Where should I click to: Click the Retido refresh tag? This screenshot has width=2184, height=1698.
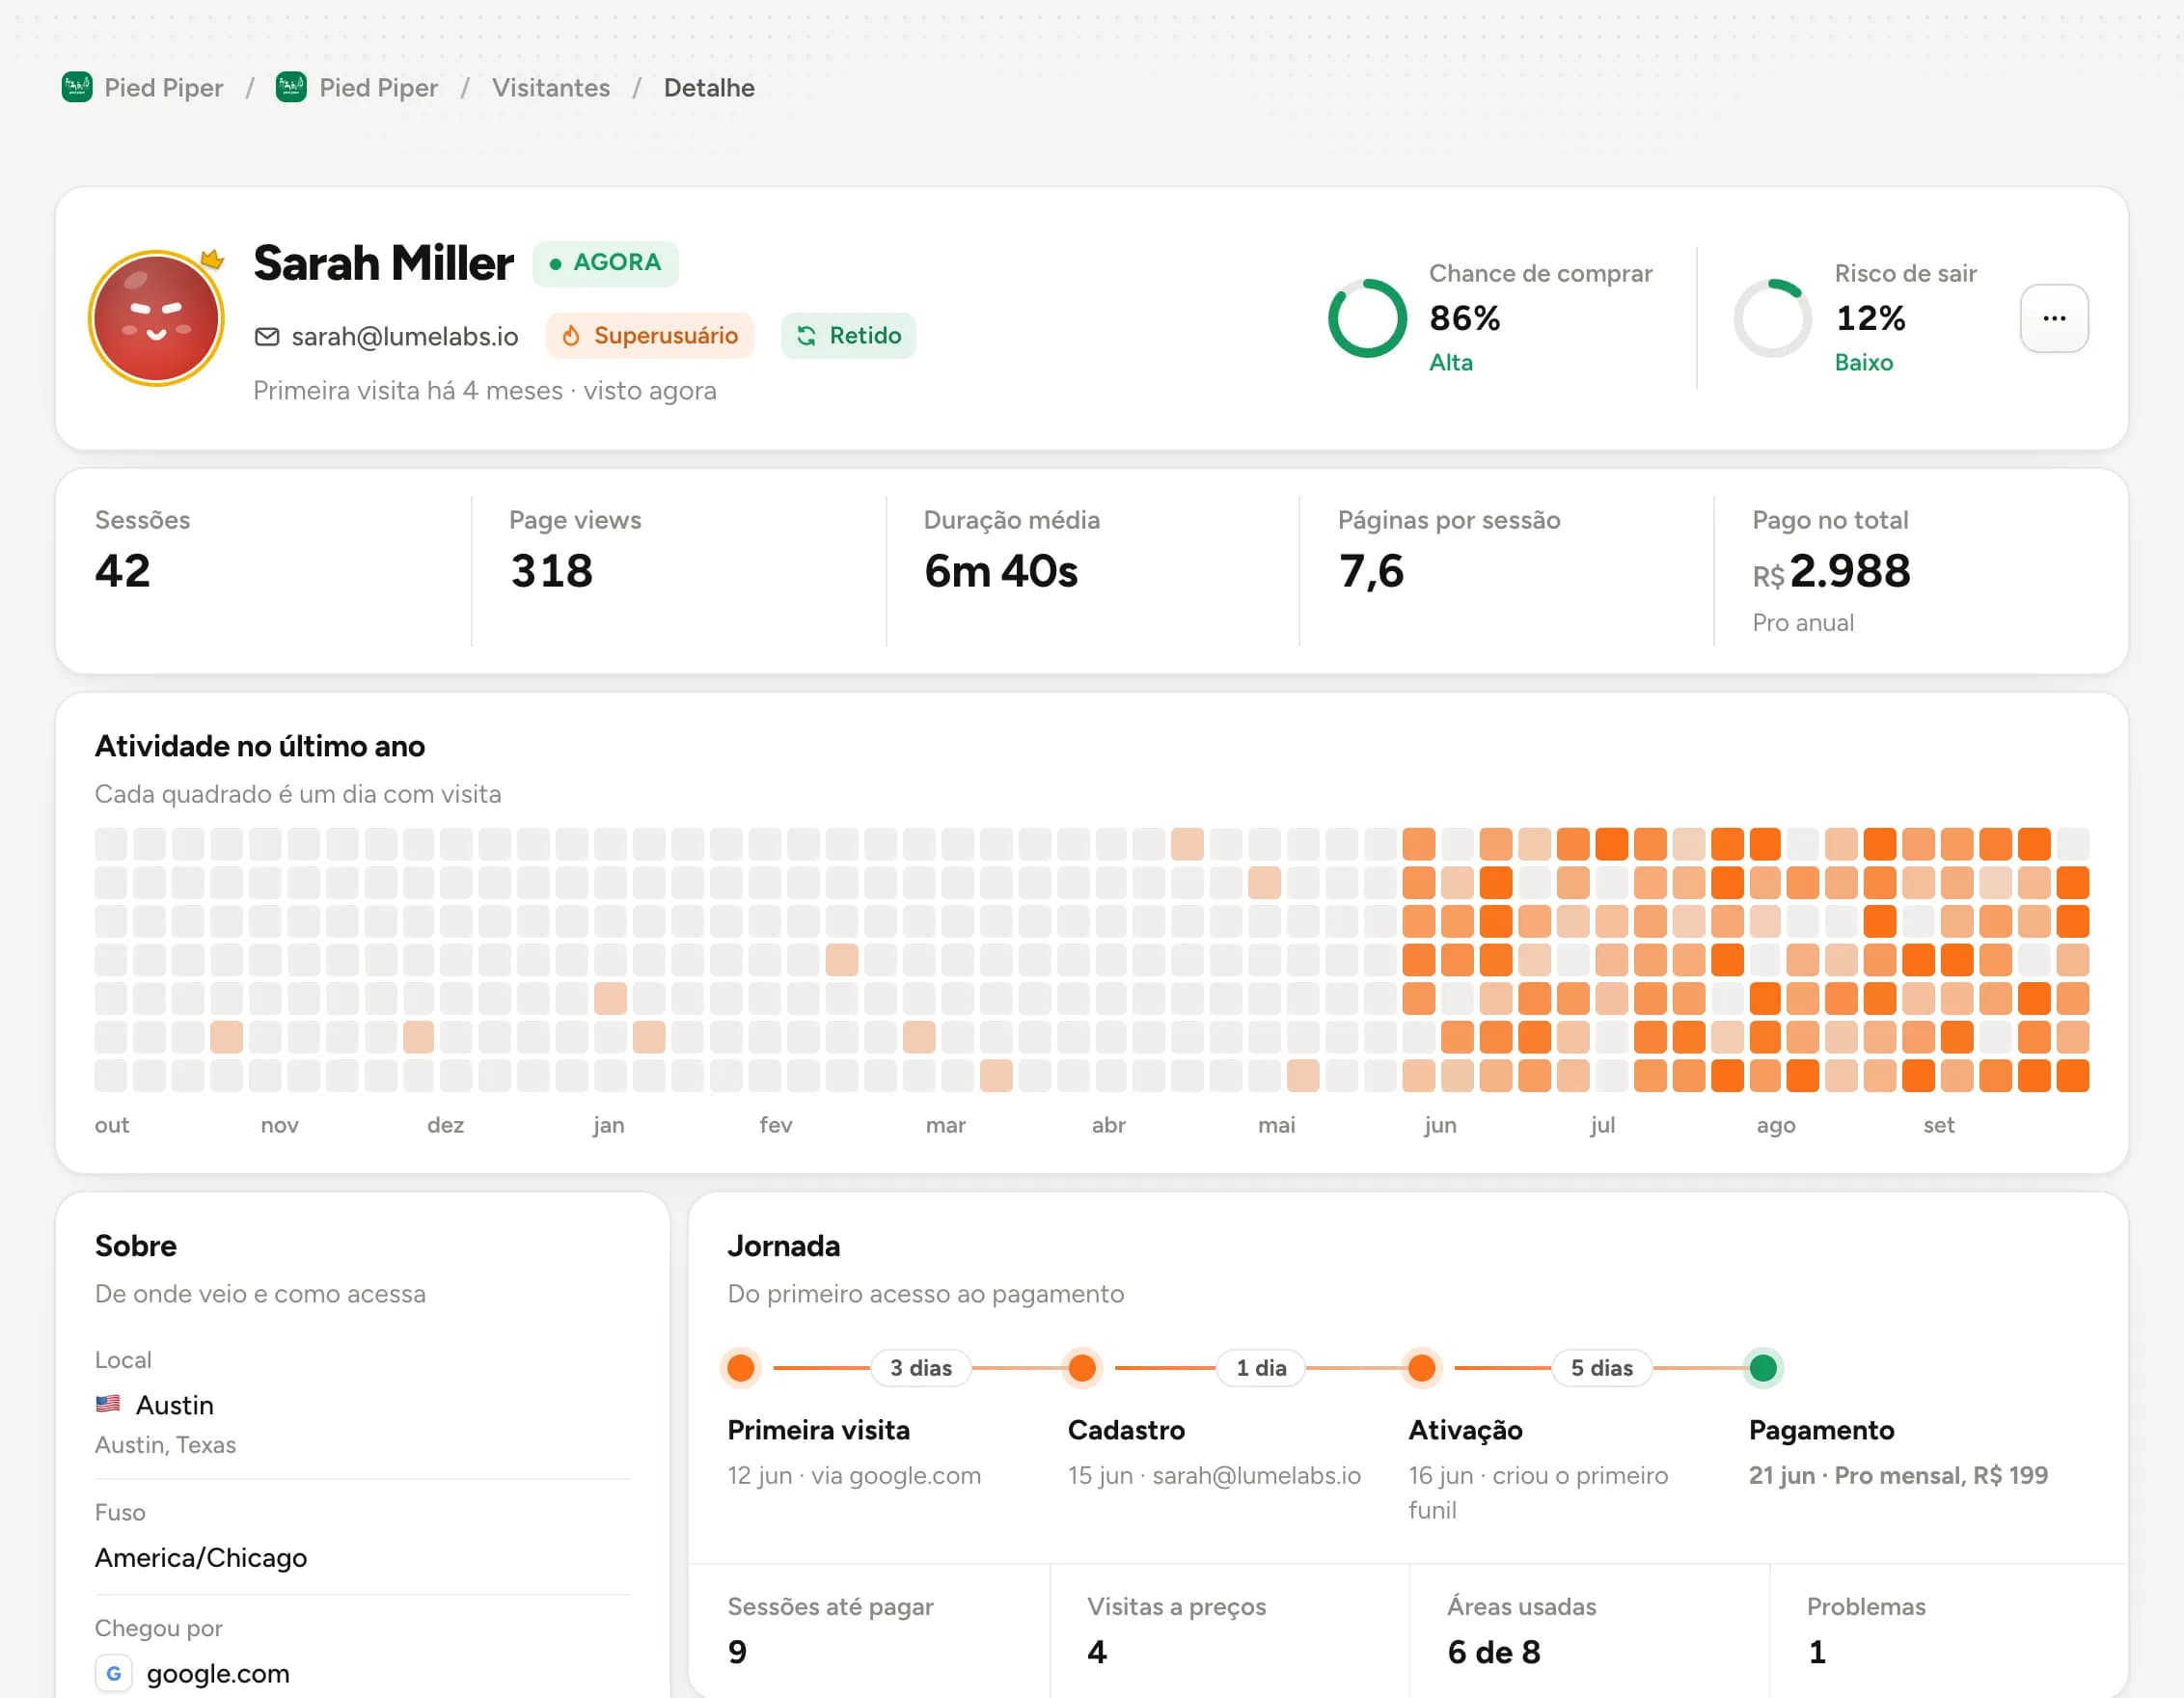click(x=848, y=335)
